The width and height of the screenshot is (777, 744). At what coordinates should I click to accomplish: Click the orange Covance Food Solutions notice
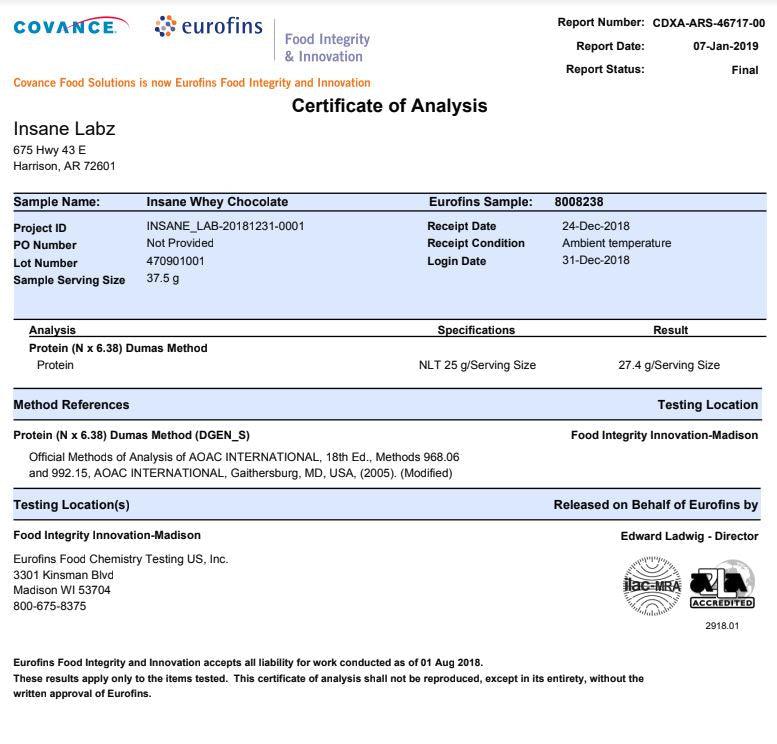[x=191, y=83]
